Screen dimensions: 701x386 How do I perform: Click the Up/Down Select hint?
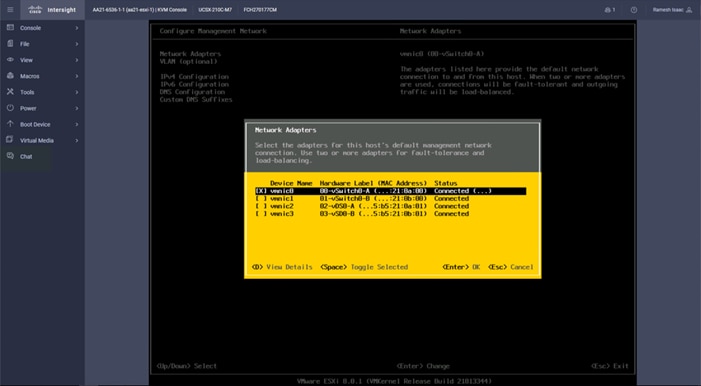click(187, 366)
